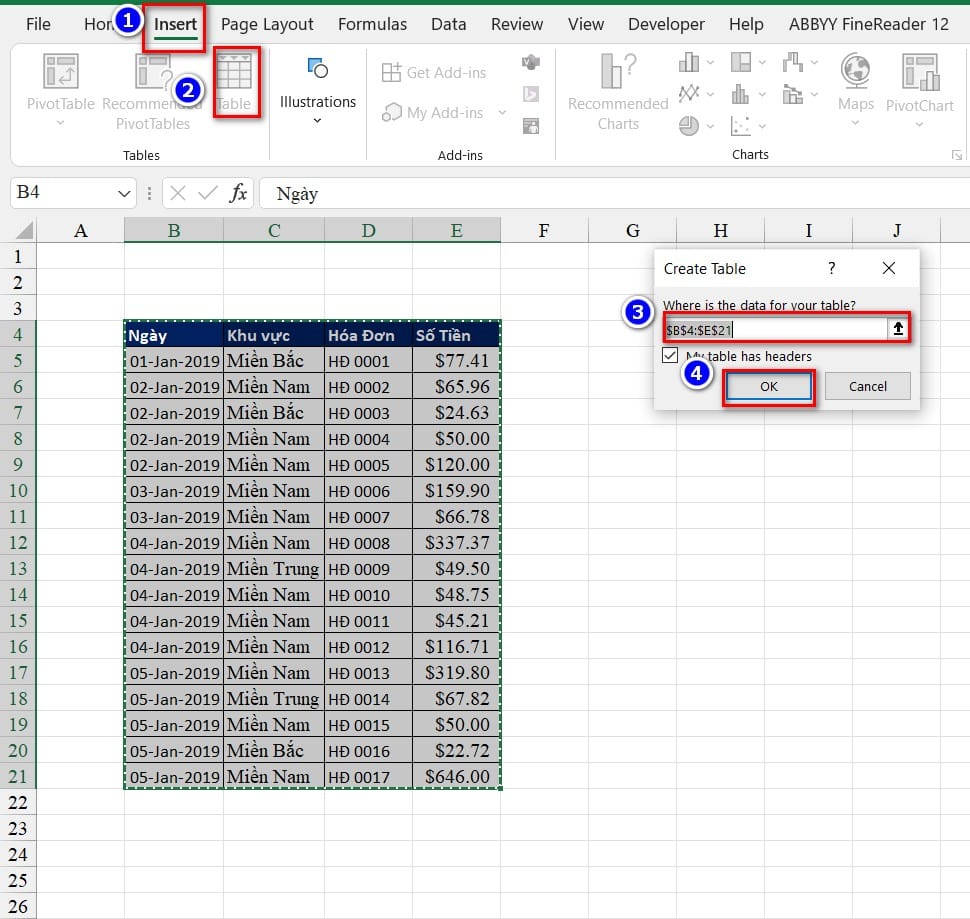This screenshot has height=919, width=970.
Task: Click Cancel in Create Table dialog
Action: pyautogui.click(x=867, y=386)
